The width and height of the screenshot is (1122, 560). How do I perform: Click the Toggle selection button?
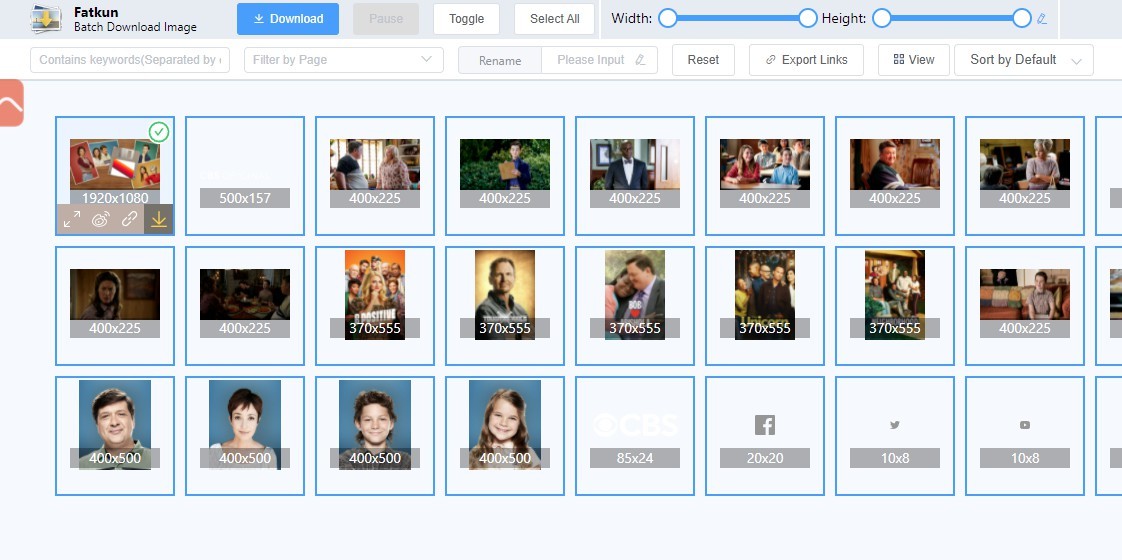click(x=467, y=19)
